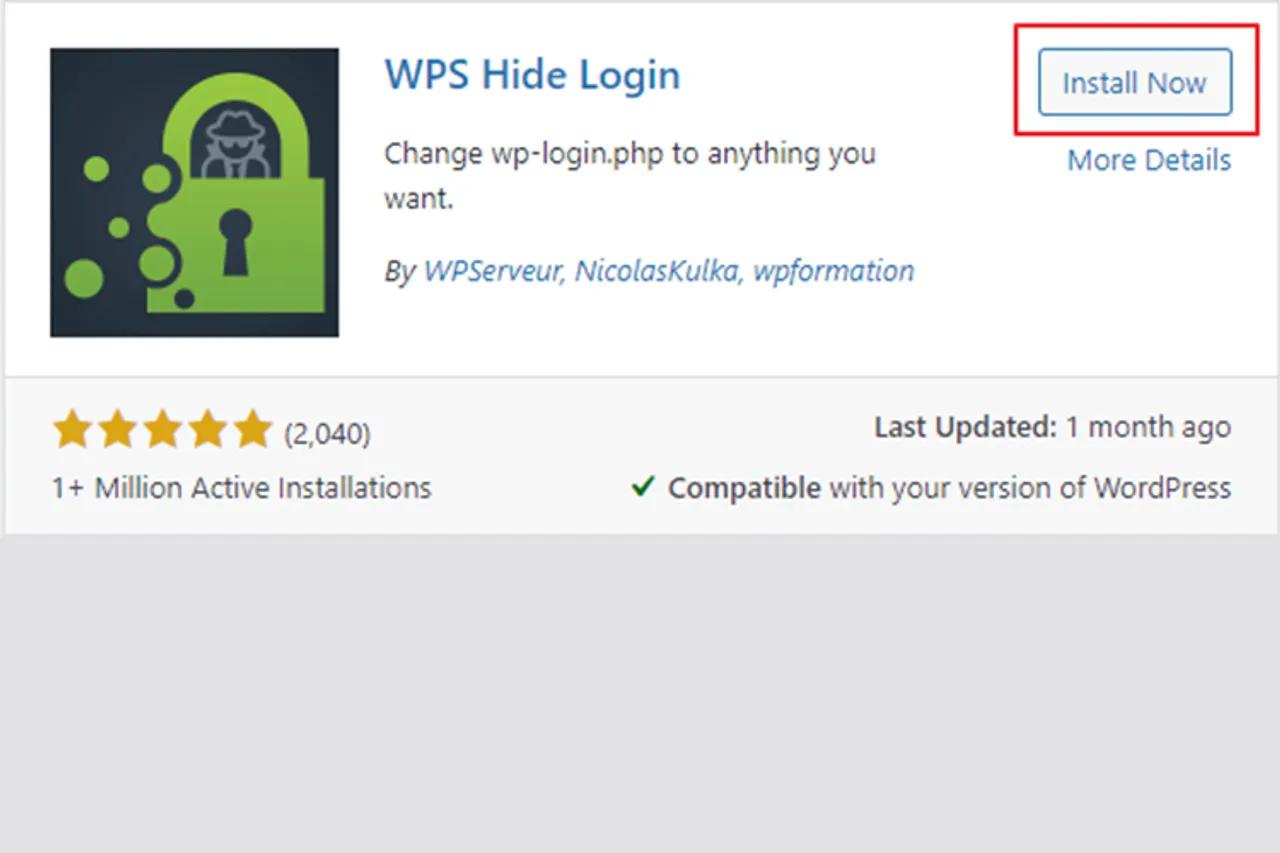Click the keyhole on the padlock image
The height and width of the screenshot is (853, 1280).
point(235,241)
